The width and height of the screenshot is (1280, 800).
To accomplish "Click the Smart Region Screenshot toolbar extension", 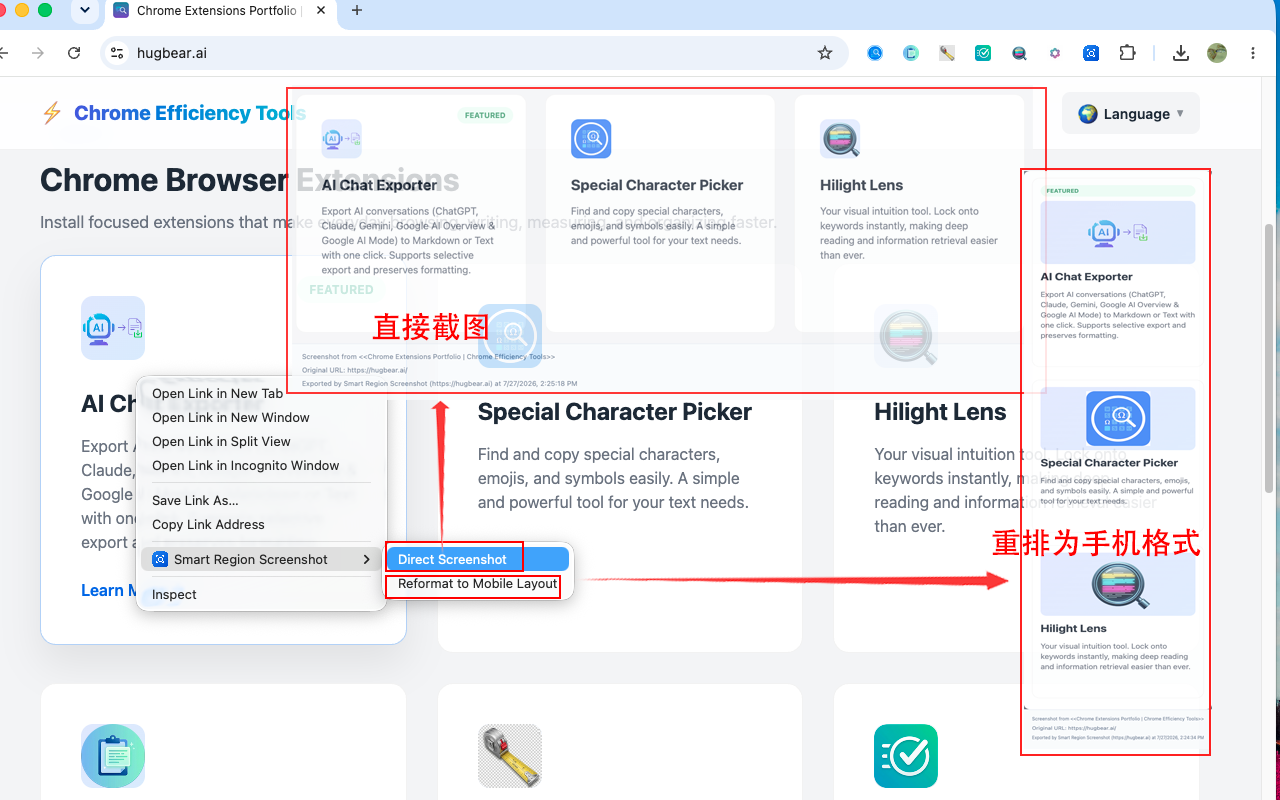I will click(1091, 53).
